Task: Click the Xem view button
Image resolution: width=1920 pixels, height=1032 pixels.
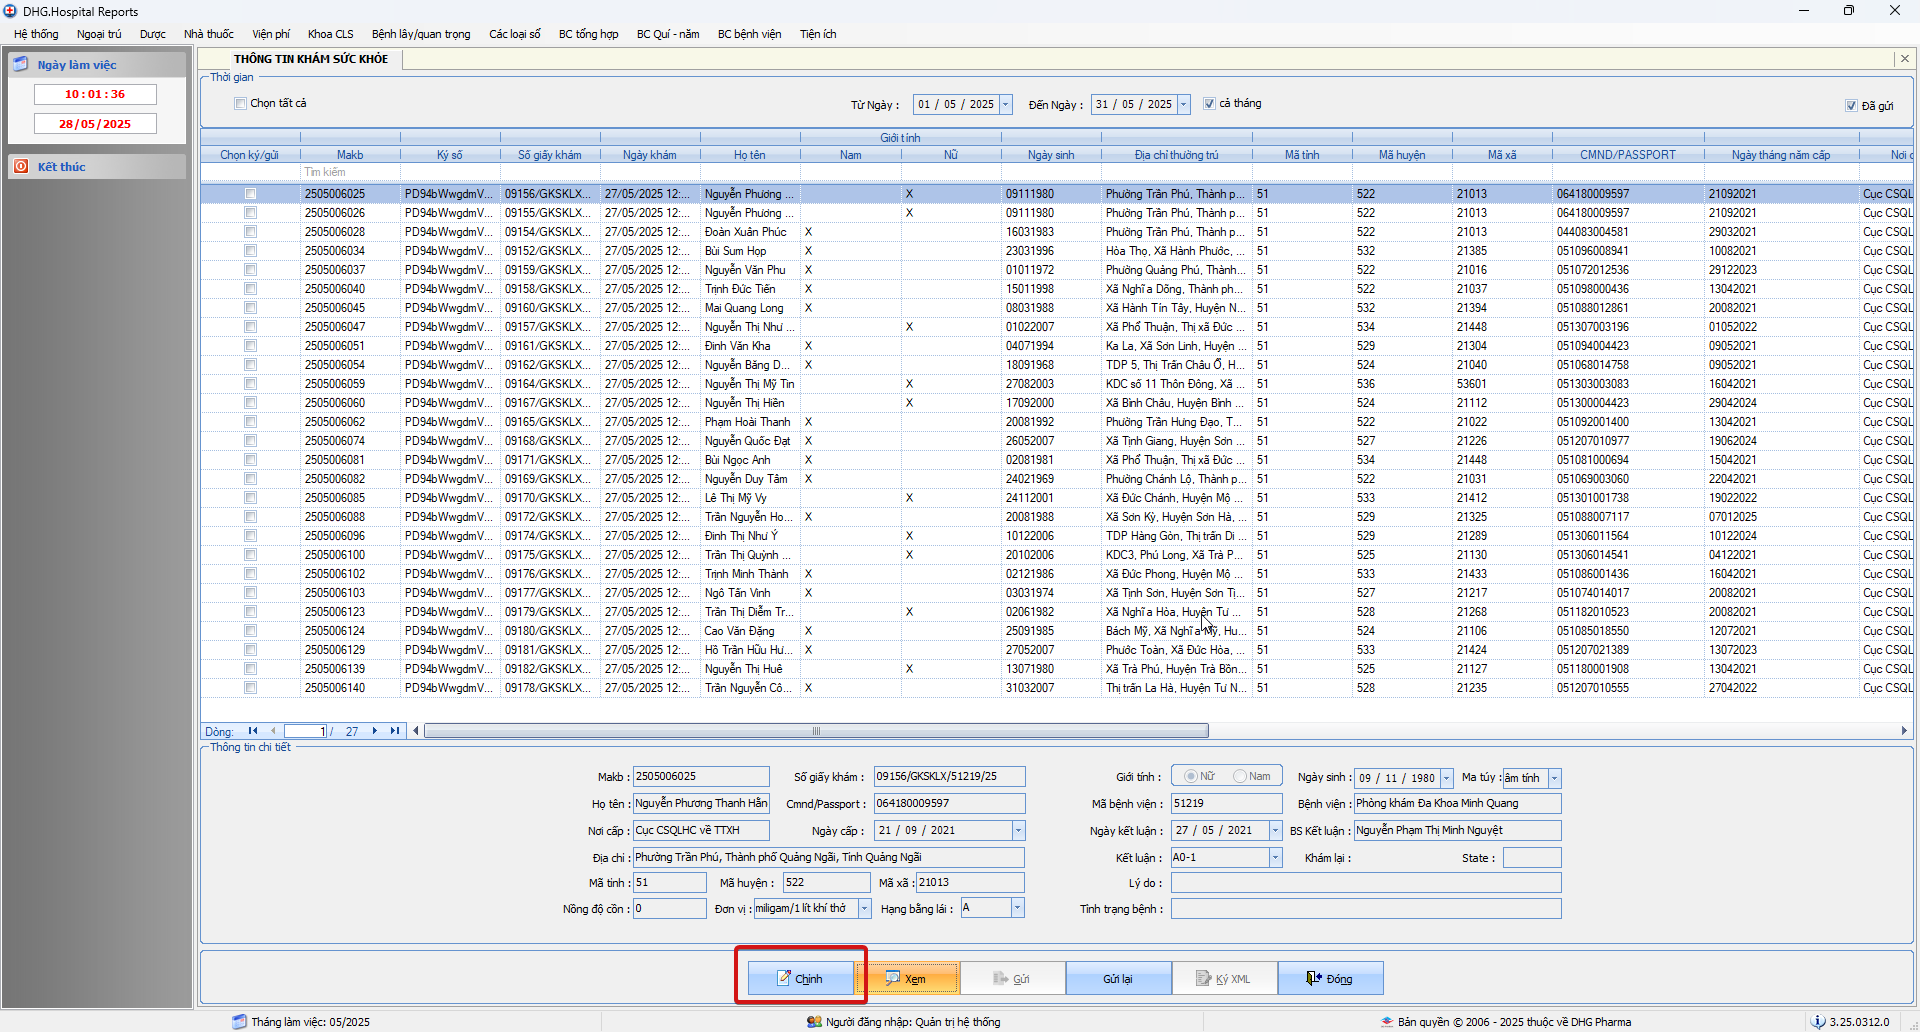Action: [x=906, y=978]
